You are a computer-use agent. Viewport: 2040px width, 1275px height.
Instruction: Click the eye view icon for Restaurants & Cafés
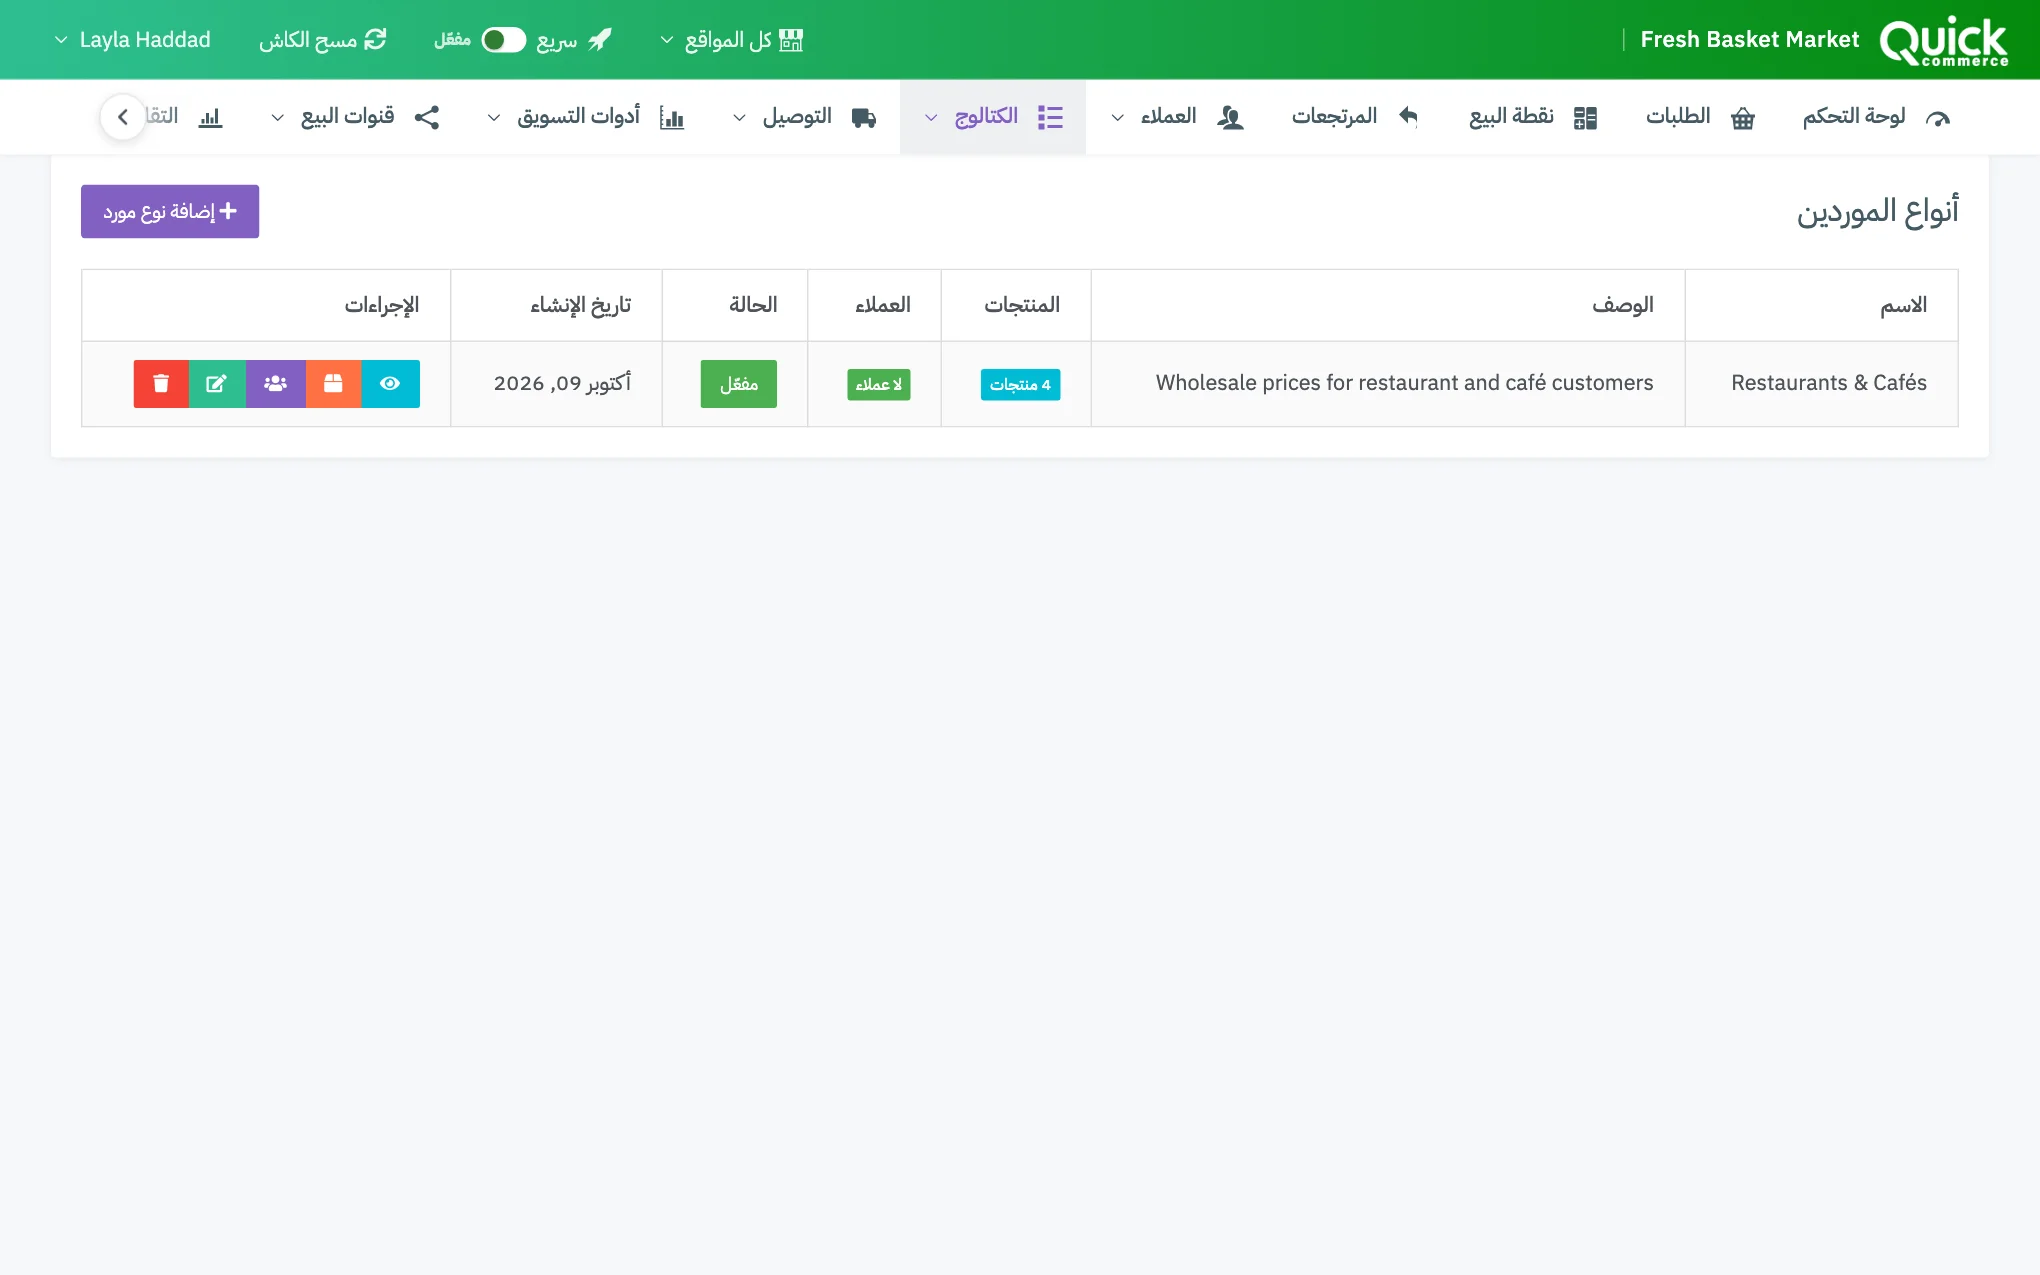tap(390, 384)
